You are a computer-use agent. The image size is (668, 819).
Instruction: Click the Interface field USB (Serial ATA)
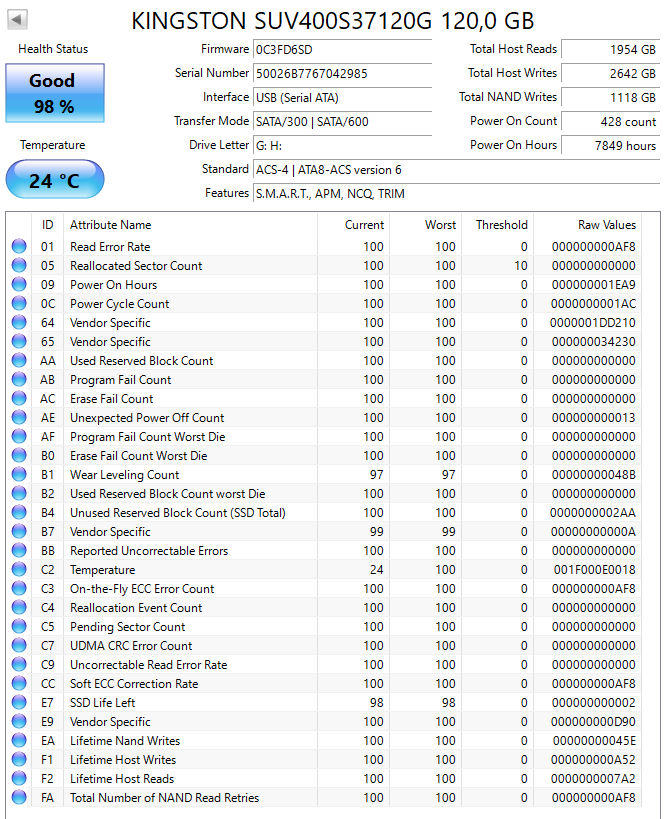(342, 98)
